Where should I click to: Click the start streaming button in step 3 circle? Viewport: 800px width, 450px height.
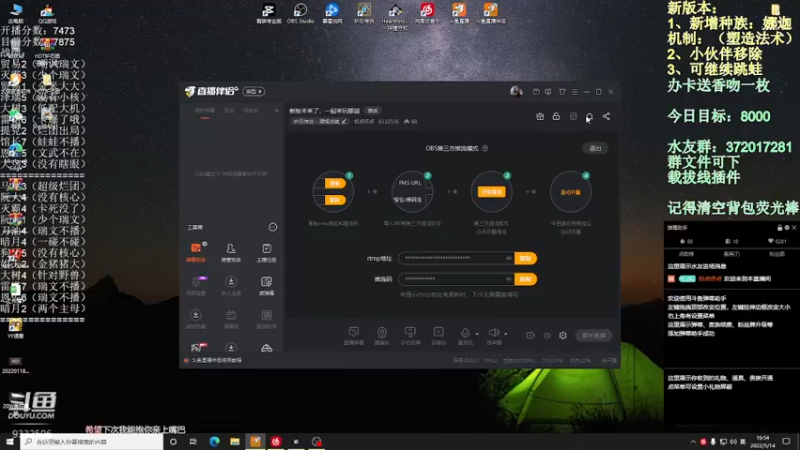(492, 192)
